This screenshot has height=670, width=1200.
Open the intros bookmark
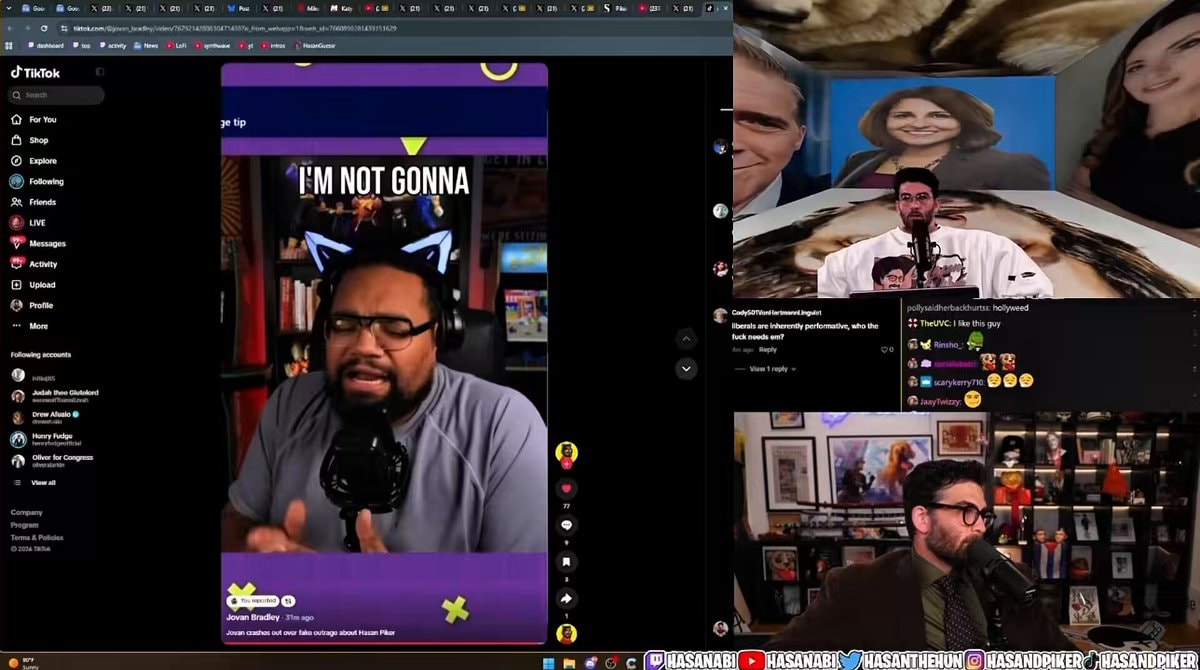coord(274,45)
